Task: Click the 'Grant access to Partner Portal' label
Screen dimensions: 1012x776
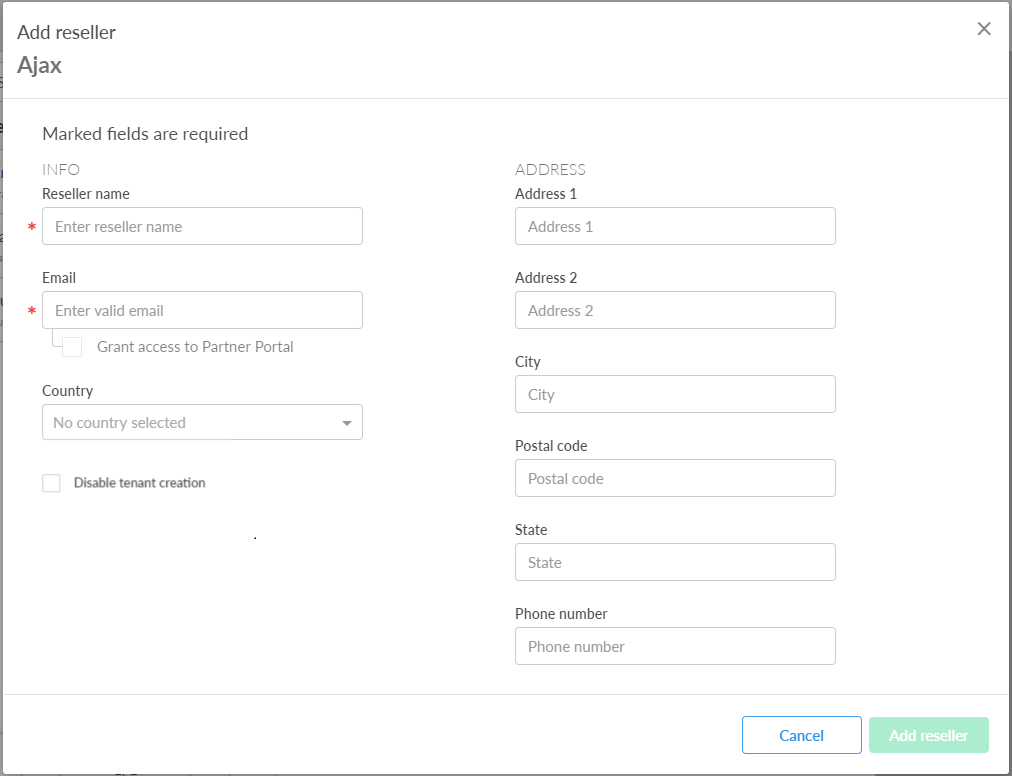Action: click(x=195, y=347)
